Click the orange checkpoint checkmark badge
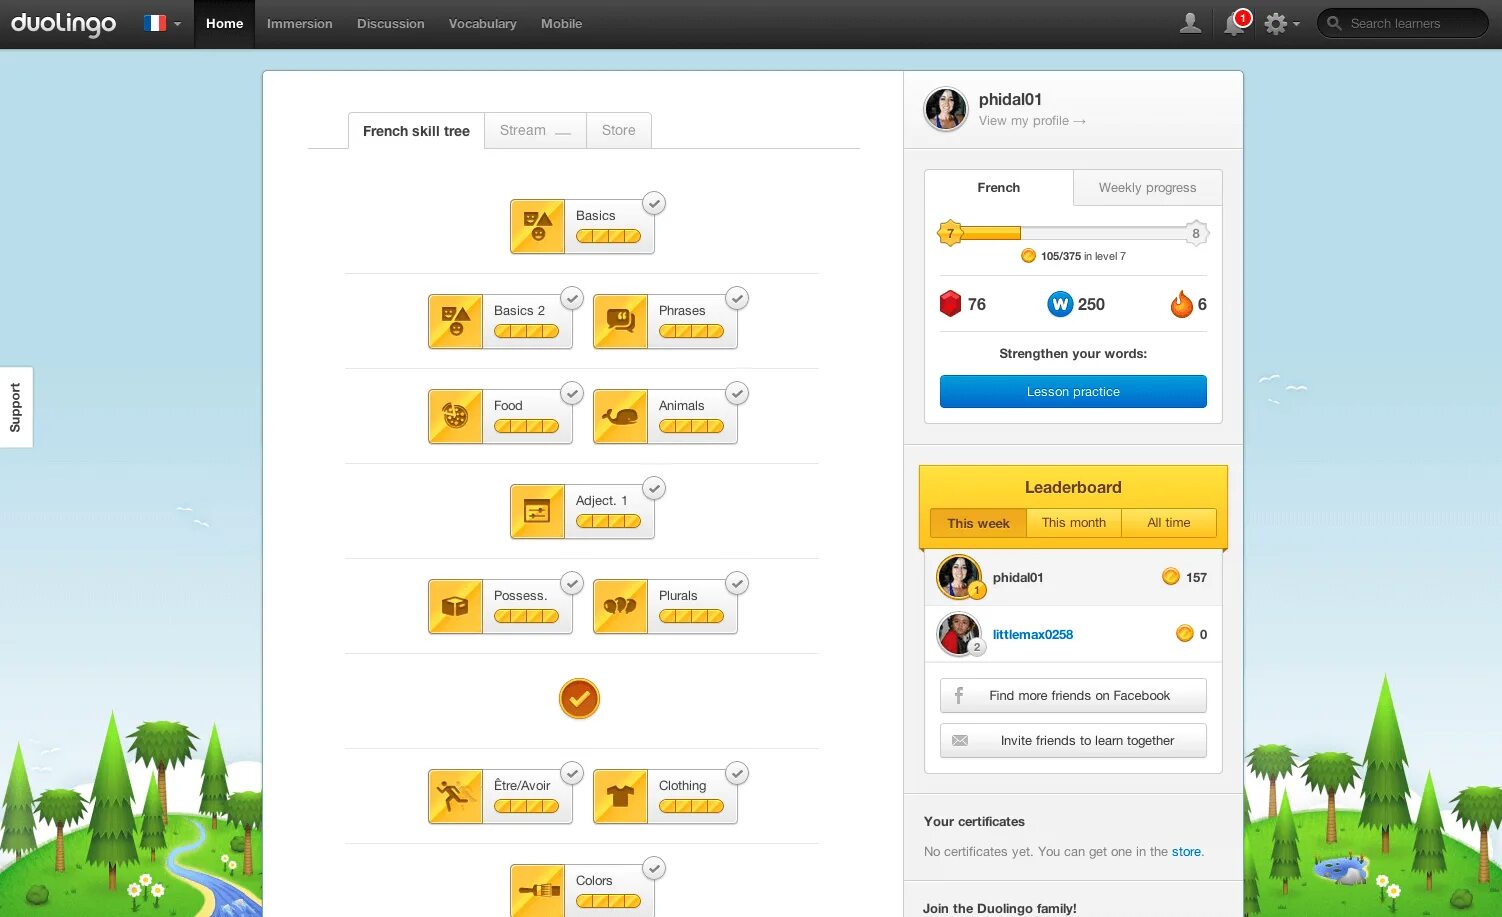 click(x=579, y=699)
